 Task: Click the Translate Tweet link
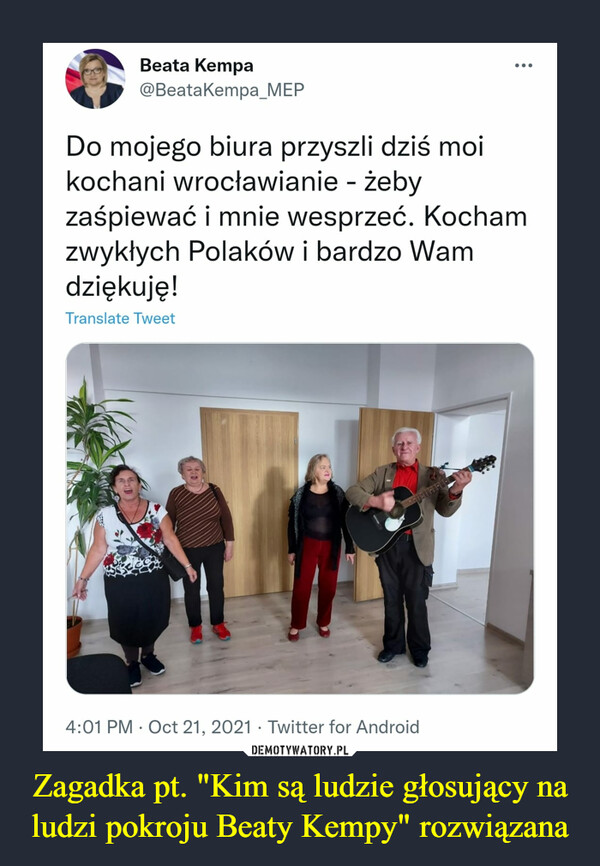point(120,318)
